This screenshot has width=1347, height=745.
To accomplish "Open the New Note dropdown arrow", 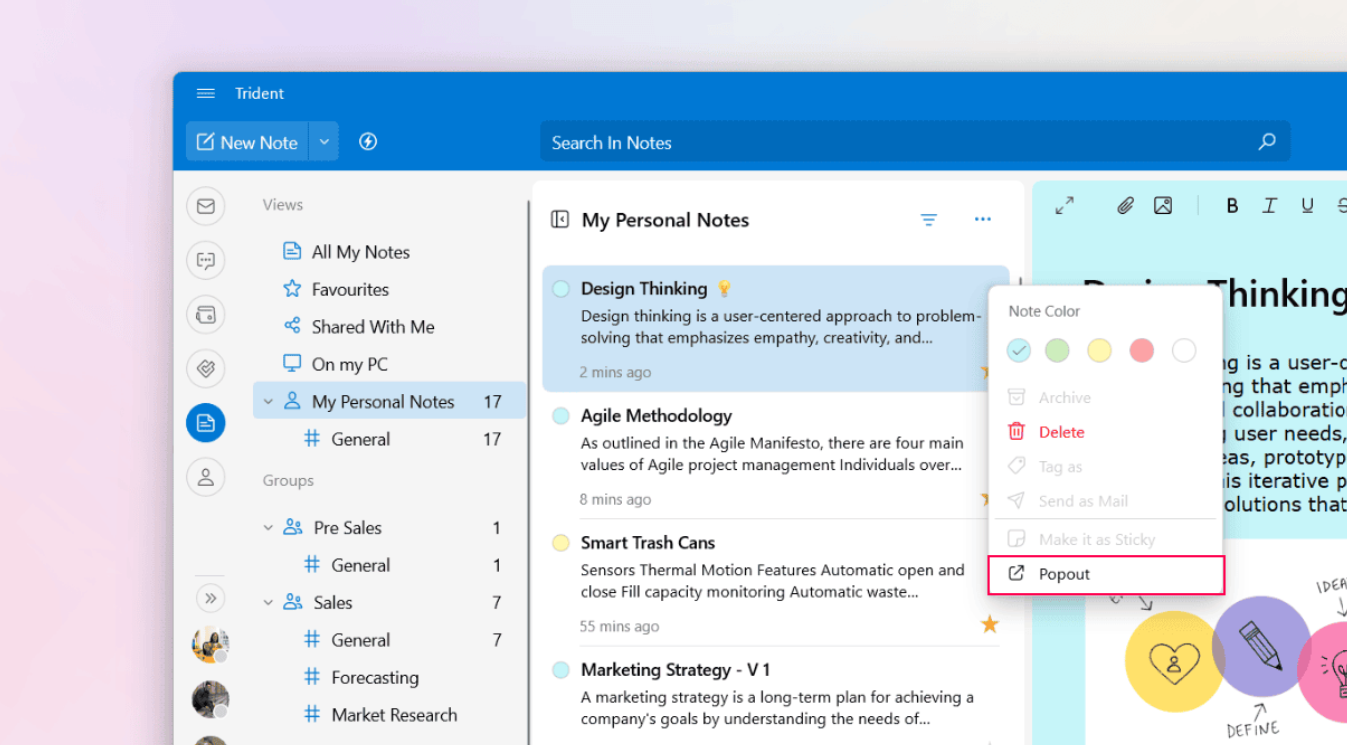I will tap(324, 142).
